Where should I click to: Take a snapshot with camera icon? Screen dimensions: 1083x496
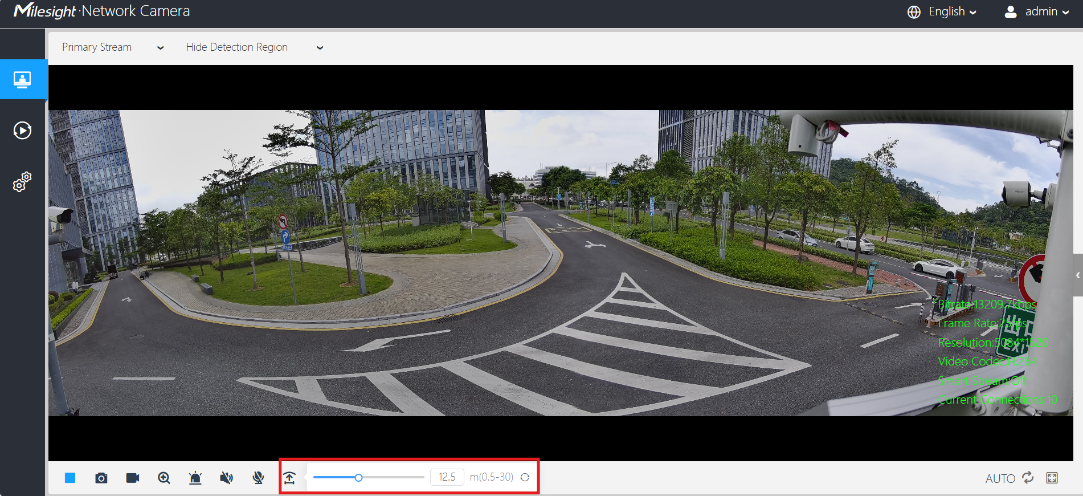[102, 478]
